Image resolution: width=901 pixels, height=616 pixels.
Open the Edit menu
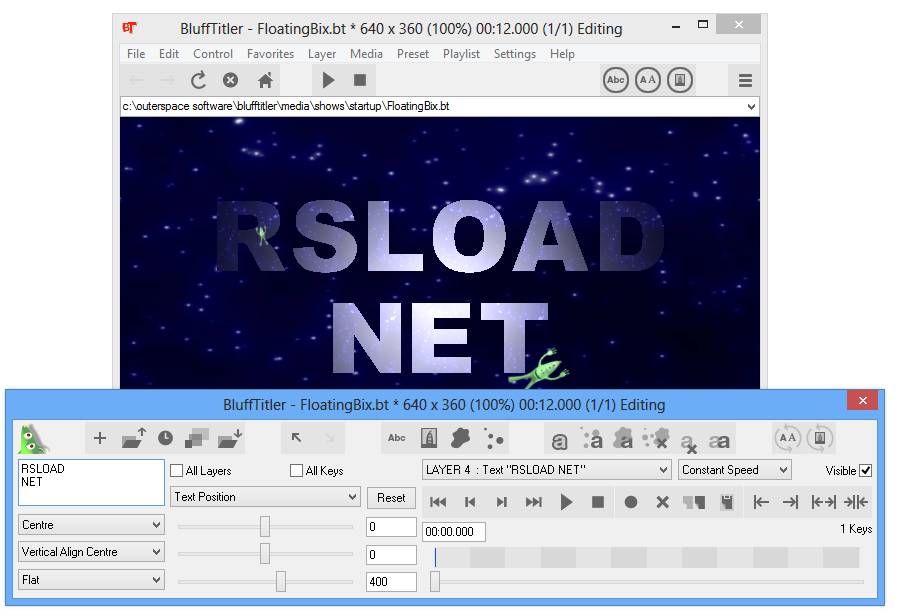169,54
